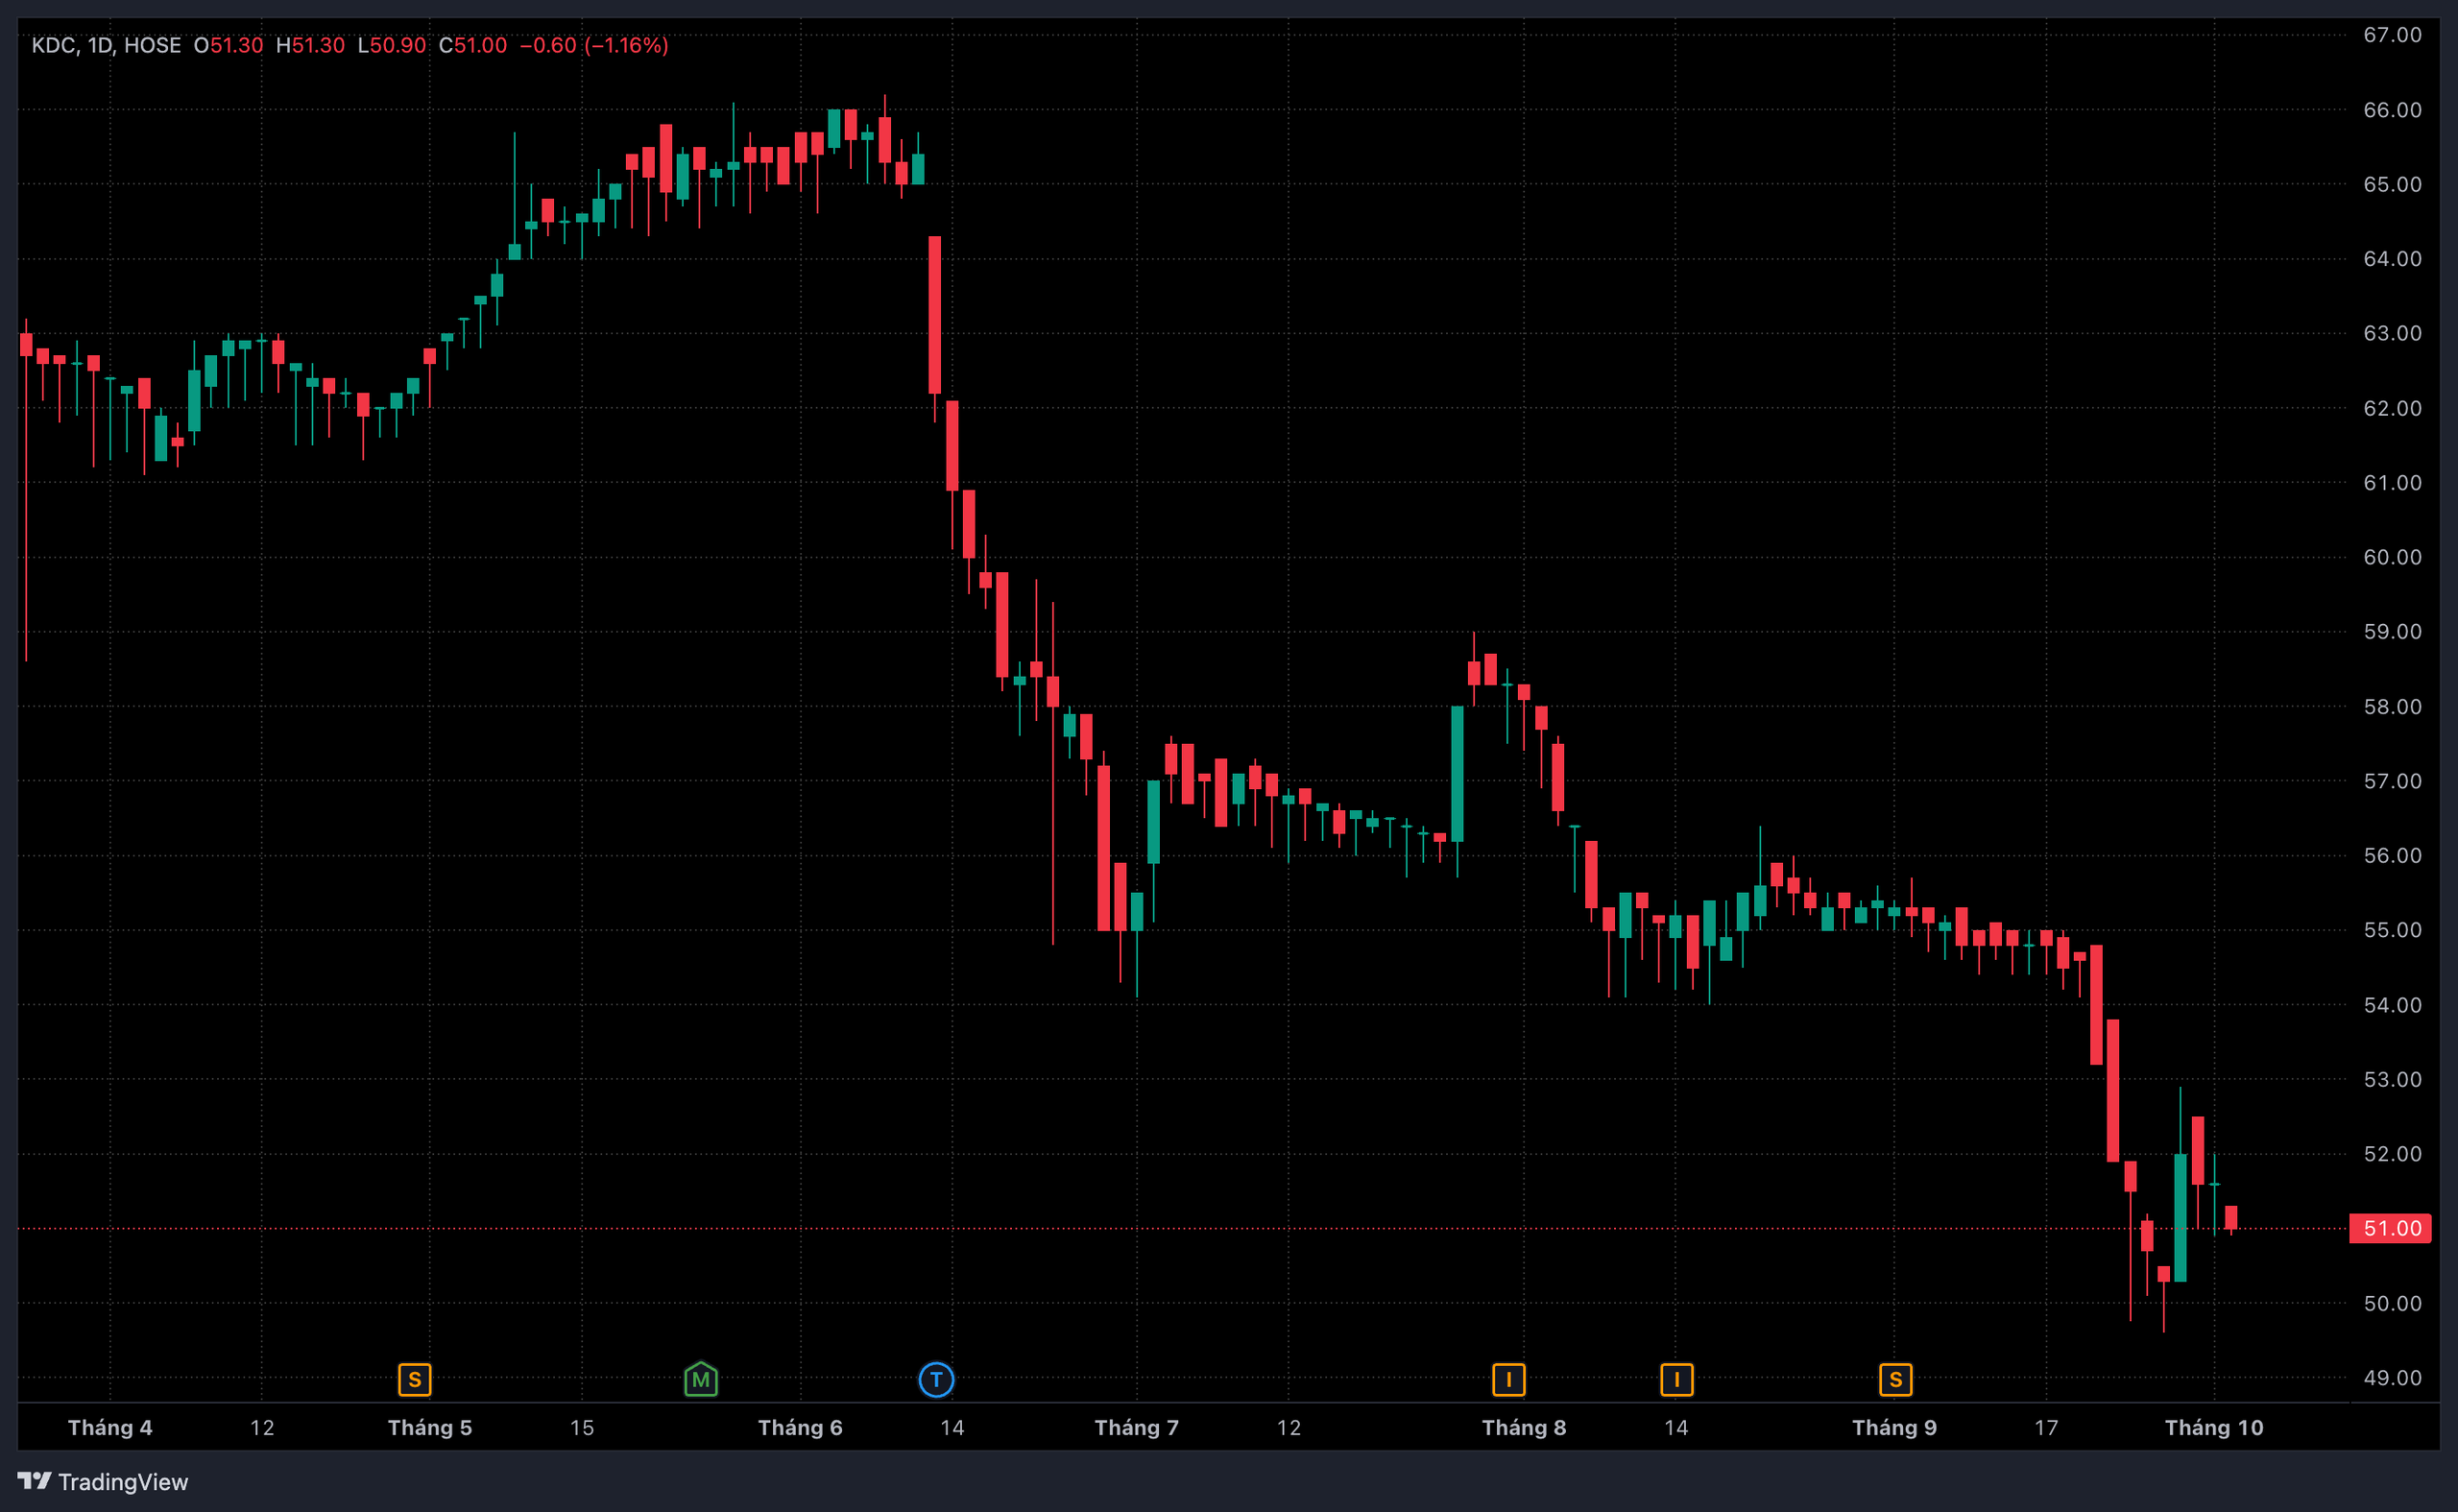The width and height of the screenshot is (2458, 1512).
Task: Click the 64.00 price axis label
Action: (2392, 259)
